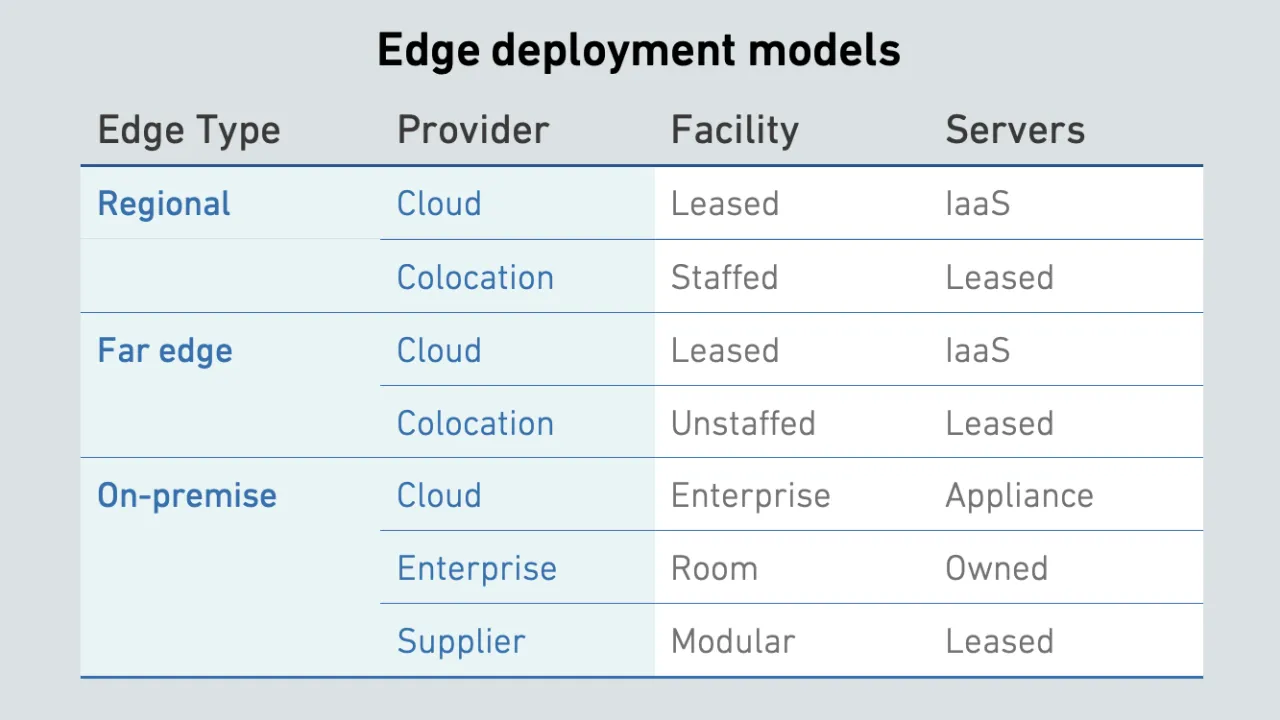Click the "Edge deployment models" title

pyautogui.click(x=639, y=51)
